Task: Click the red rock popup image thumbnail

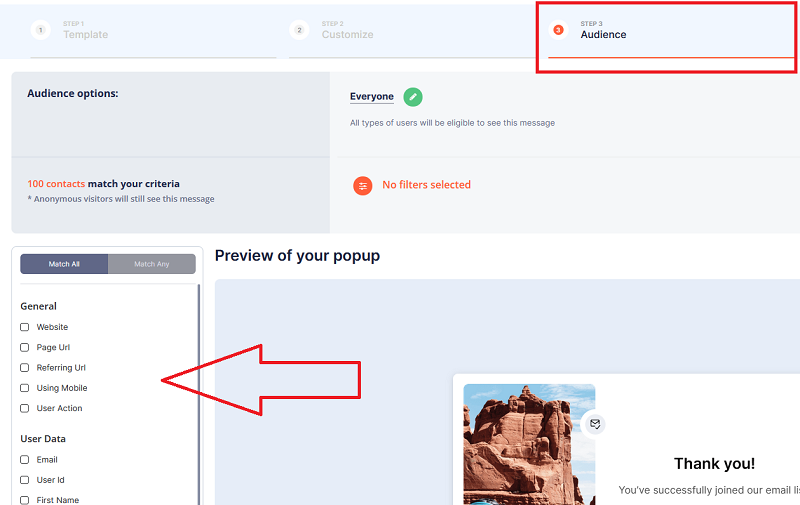Action: pos(529,444)
